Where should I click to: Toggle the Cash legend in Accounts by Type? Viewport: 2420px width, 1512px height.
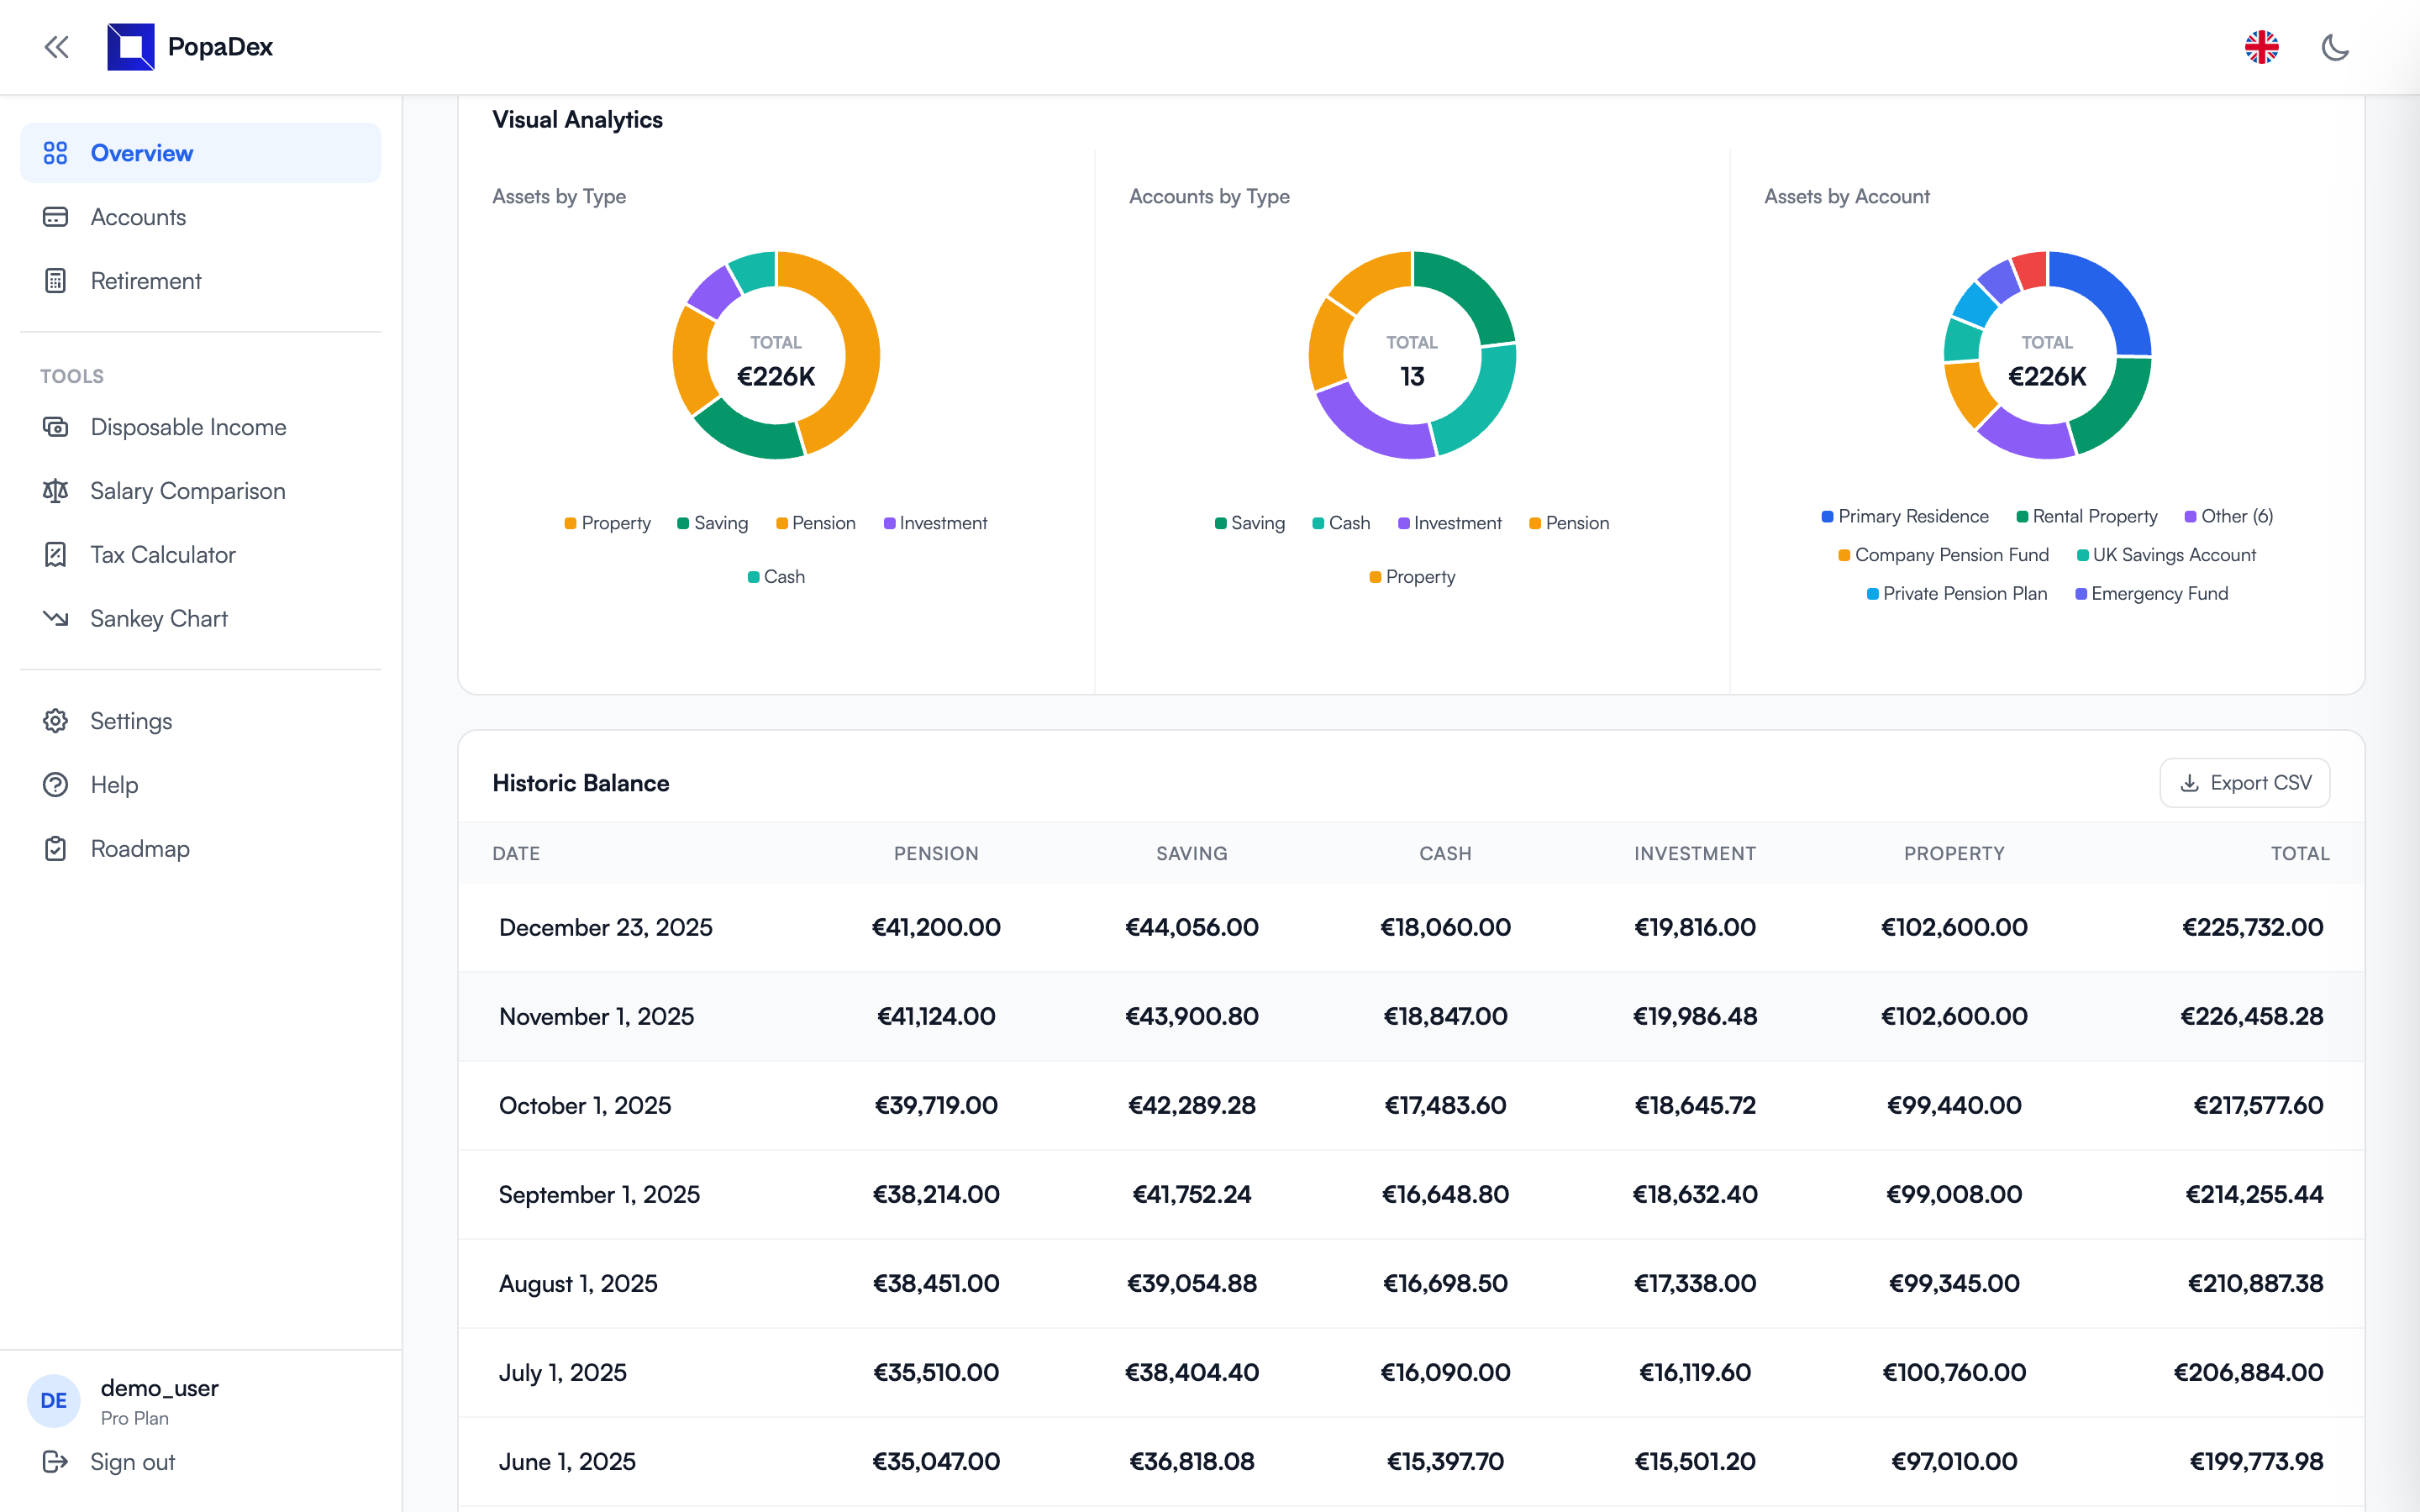click(1341, 522)
